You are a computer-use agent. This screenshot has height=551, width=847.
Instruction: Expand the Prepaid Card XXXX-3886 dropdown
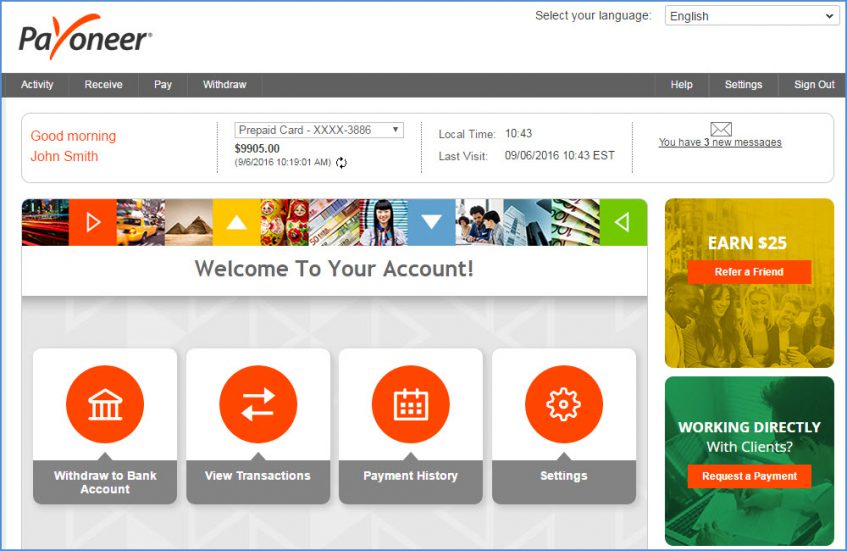[x=319, y=130]
